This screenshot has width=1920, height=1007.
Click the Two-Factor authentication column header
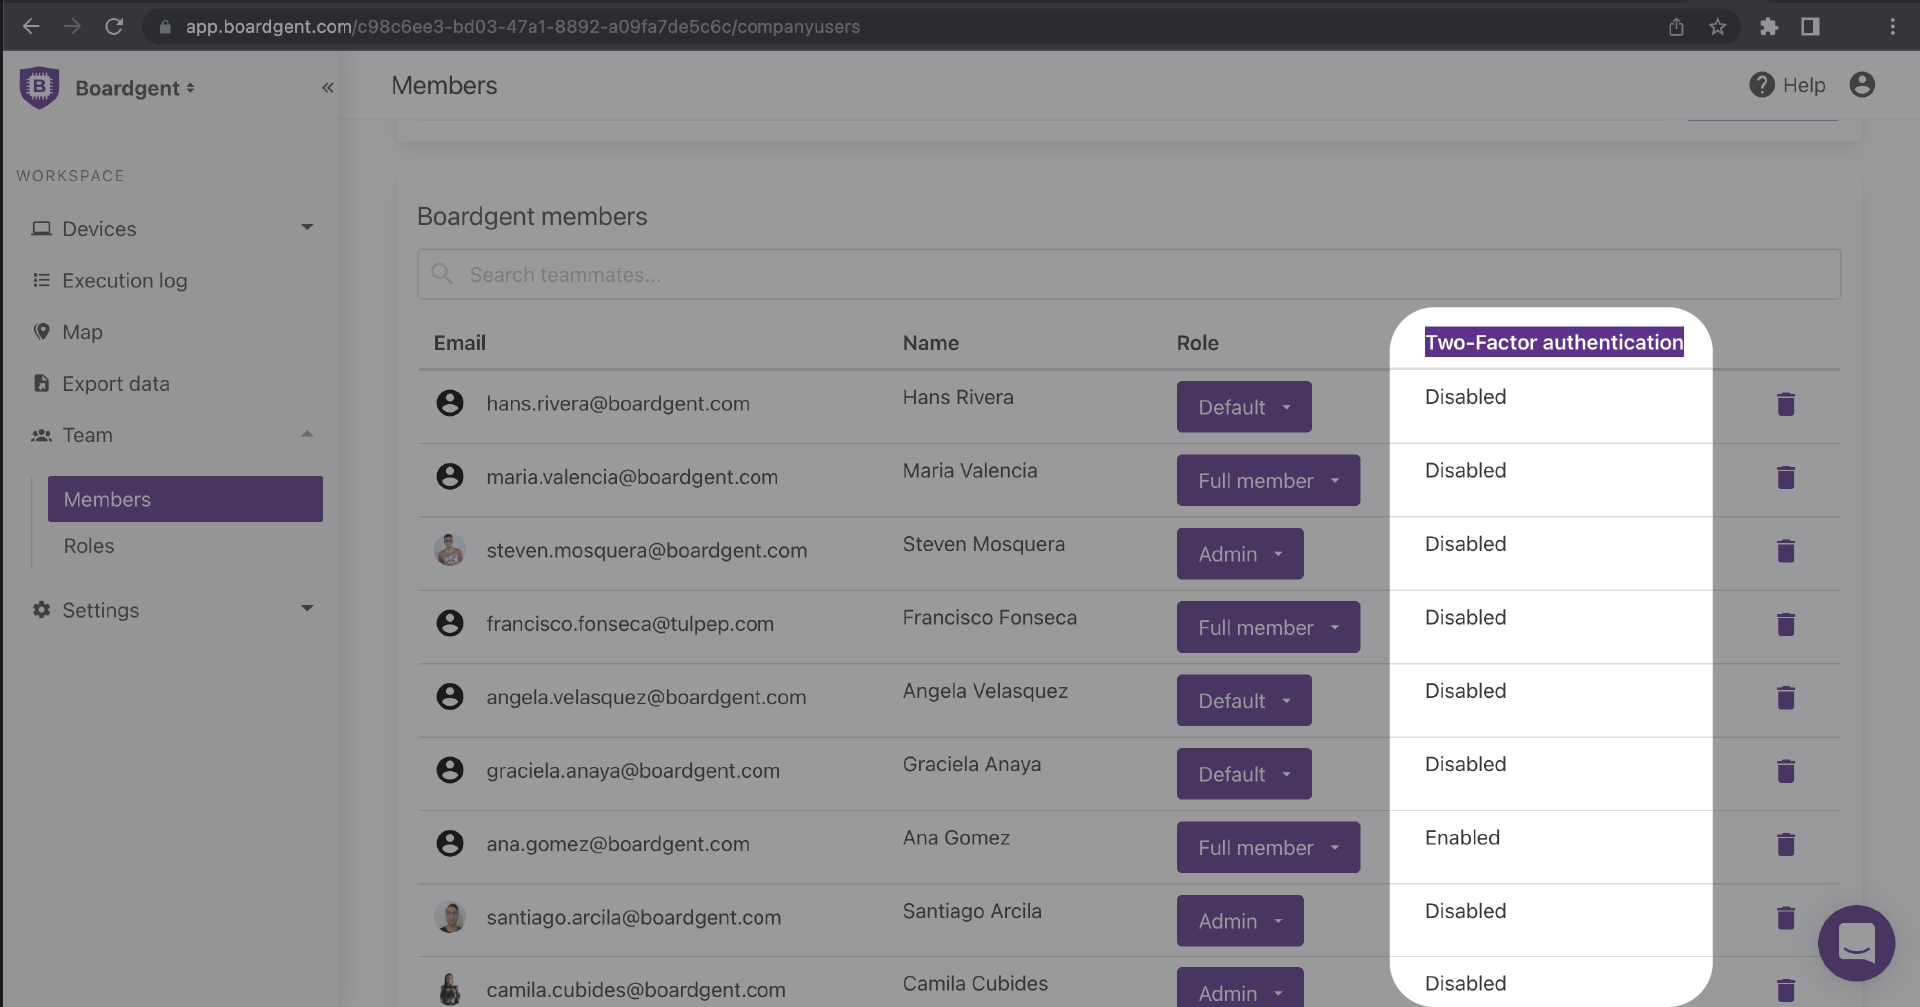coord(1554,342)
